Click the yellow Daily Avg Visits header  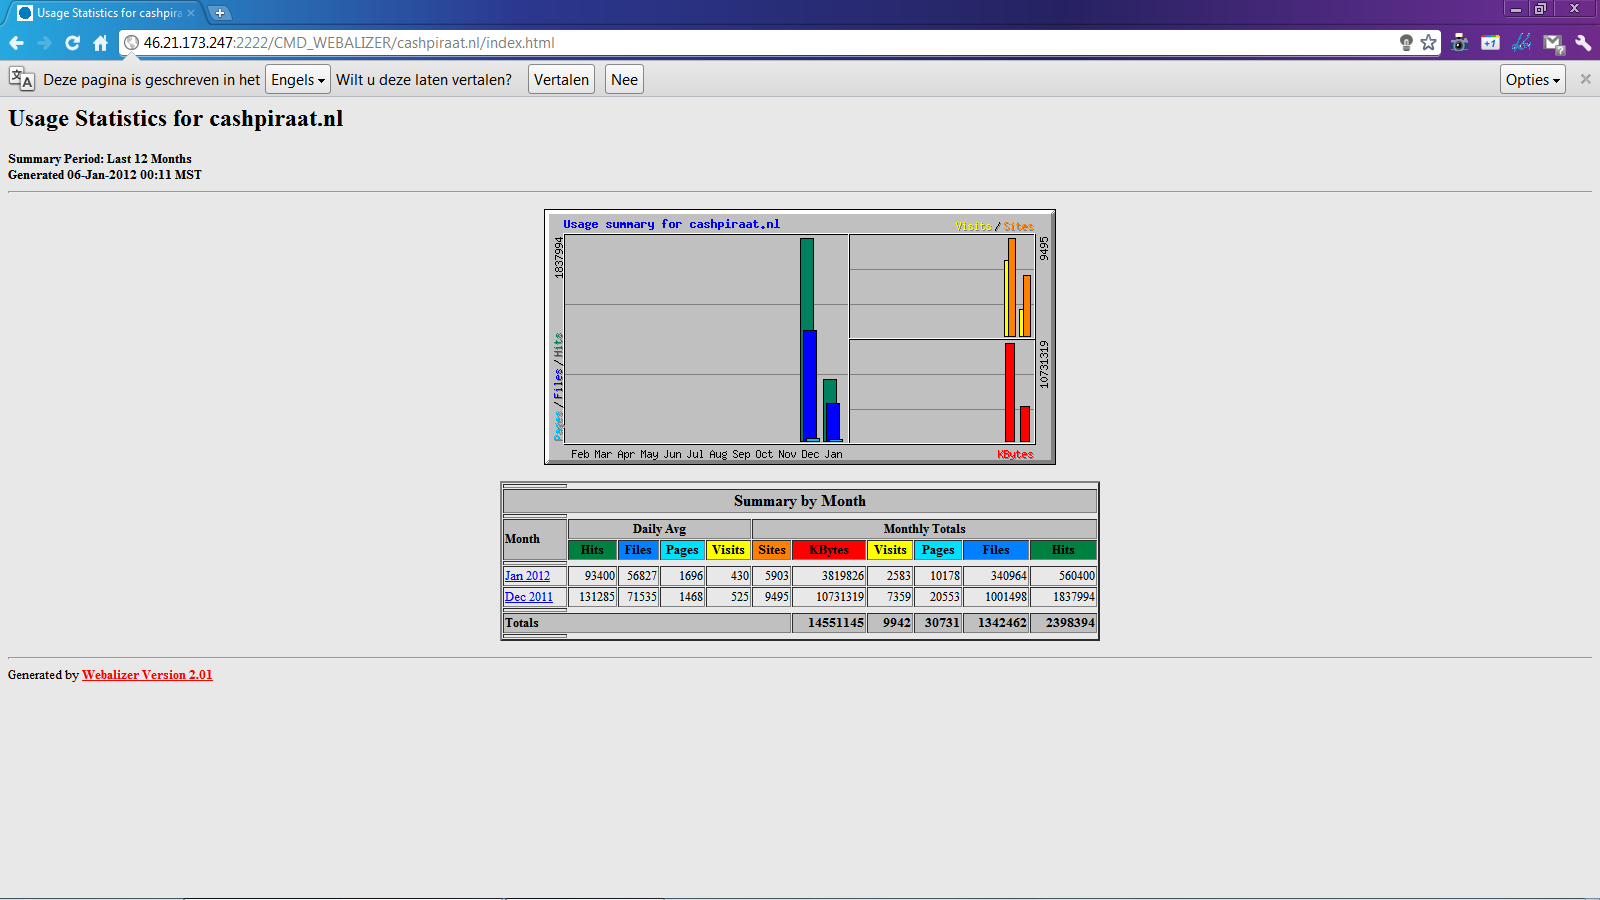pos(728,550)
